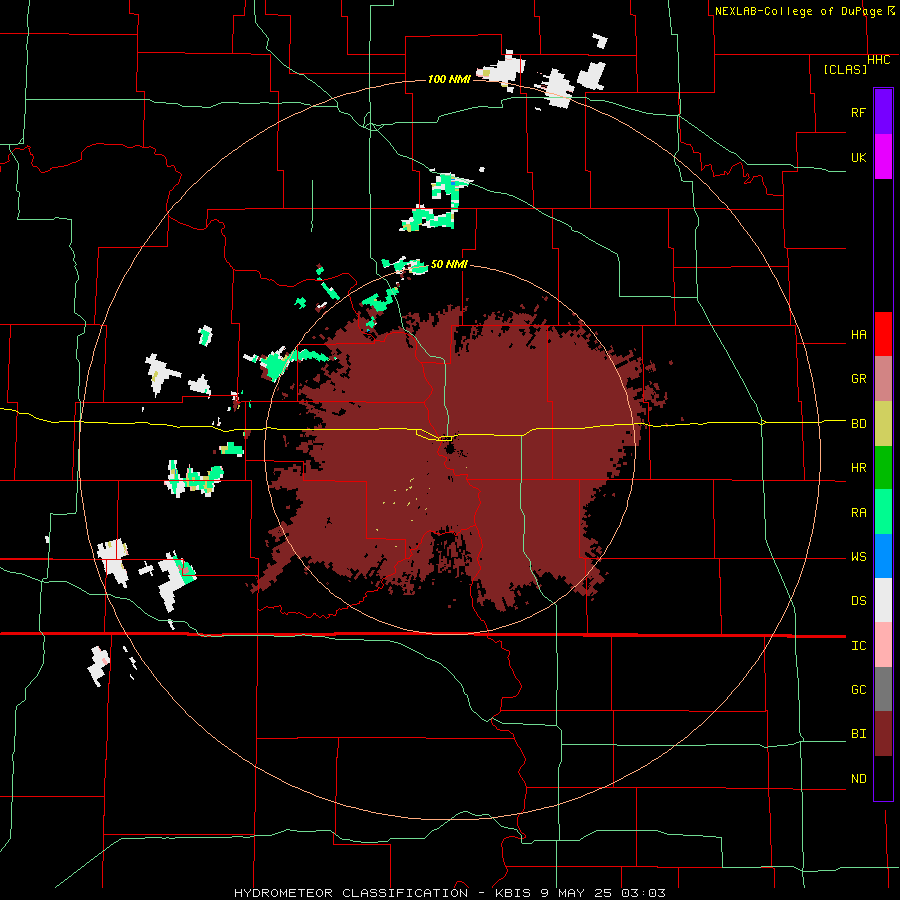The image size is (900, 900).
Task: Click the WS legend label
Action: click(x=859, y=556)
